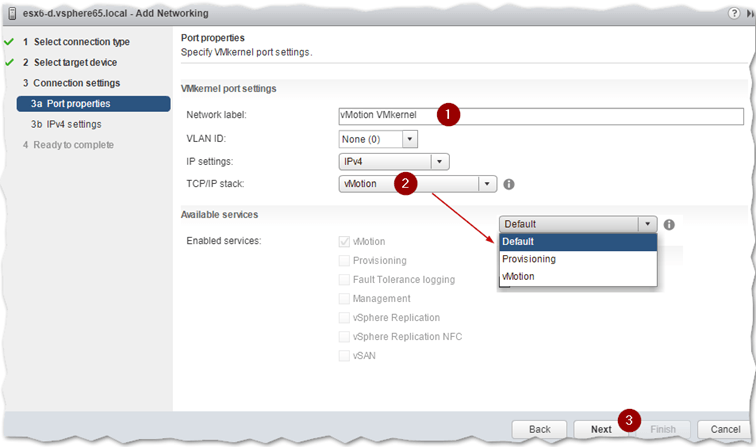This screenshot has width=756, height=447.
Task: Enable the Management service checkbox
Action: click(x=344, y=299)
